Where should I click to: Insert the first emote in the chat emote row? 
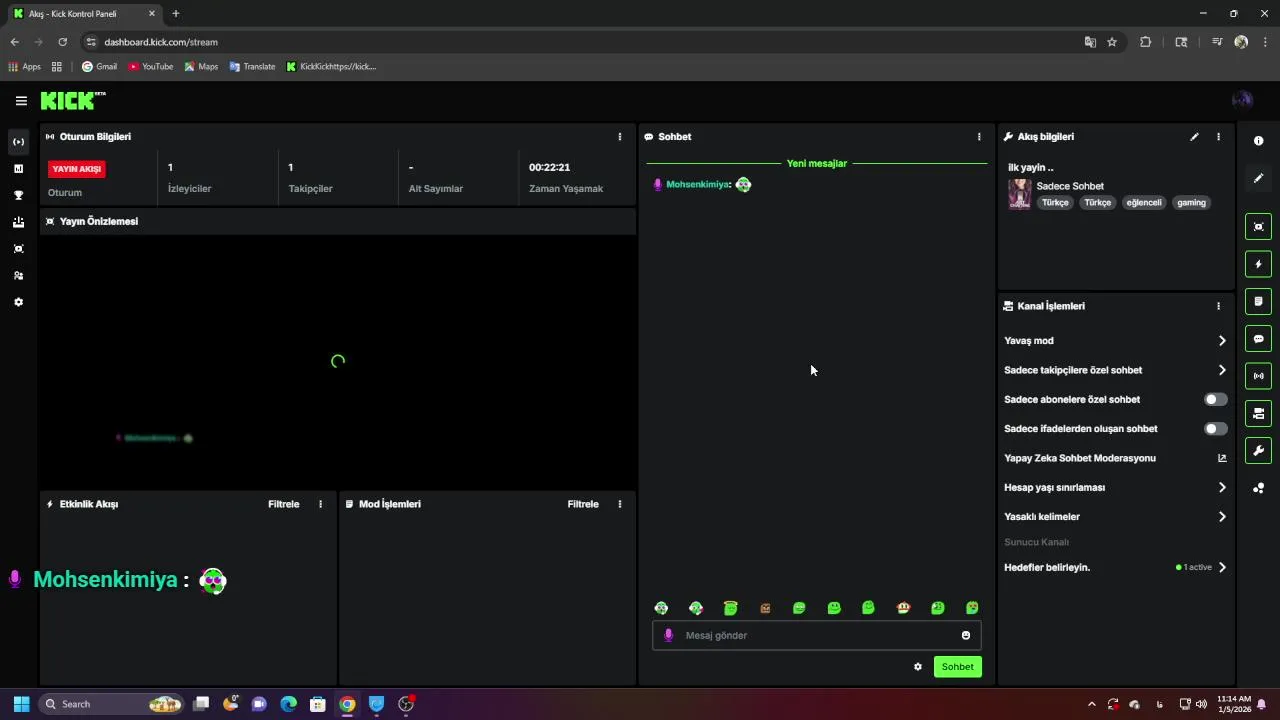661,608
